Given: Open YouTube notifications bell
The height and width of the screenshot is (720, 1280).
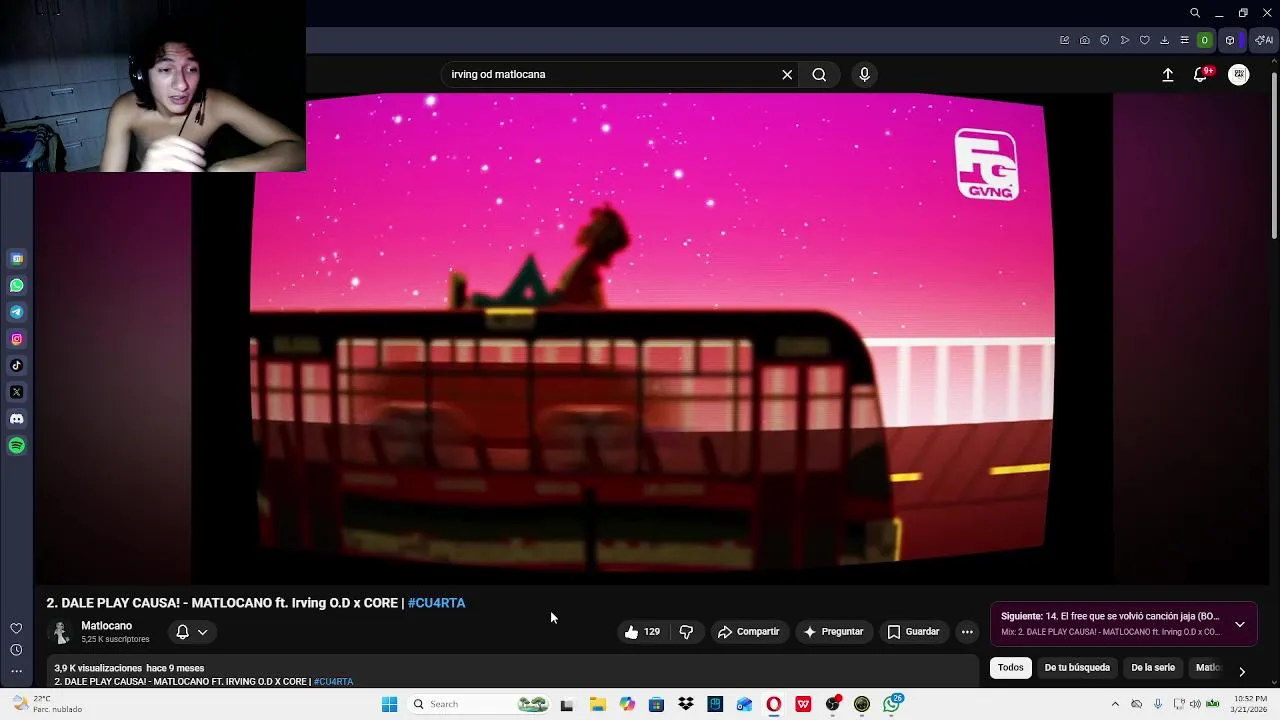Looking at the screenshot, I should [x=1201, y=75].
